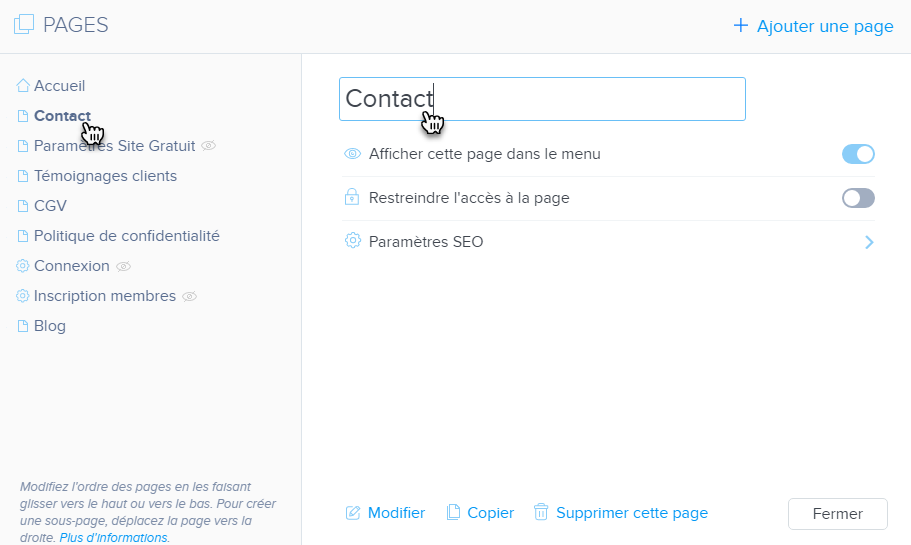Click the Contact page title field

[542, 99]
